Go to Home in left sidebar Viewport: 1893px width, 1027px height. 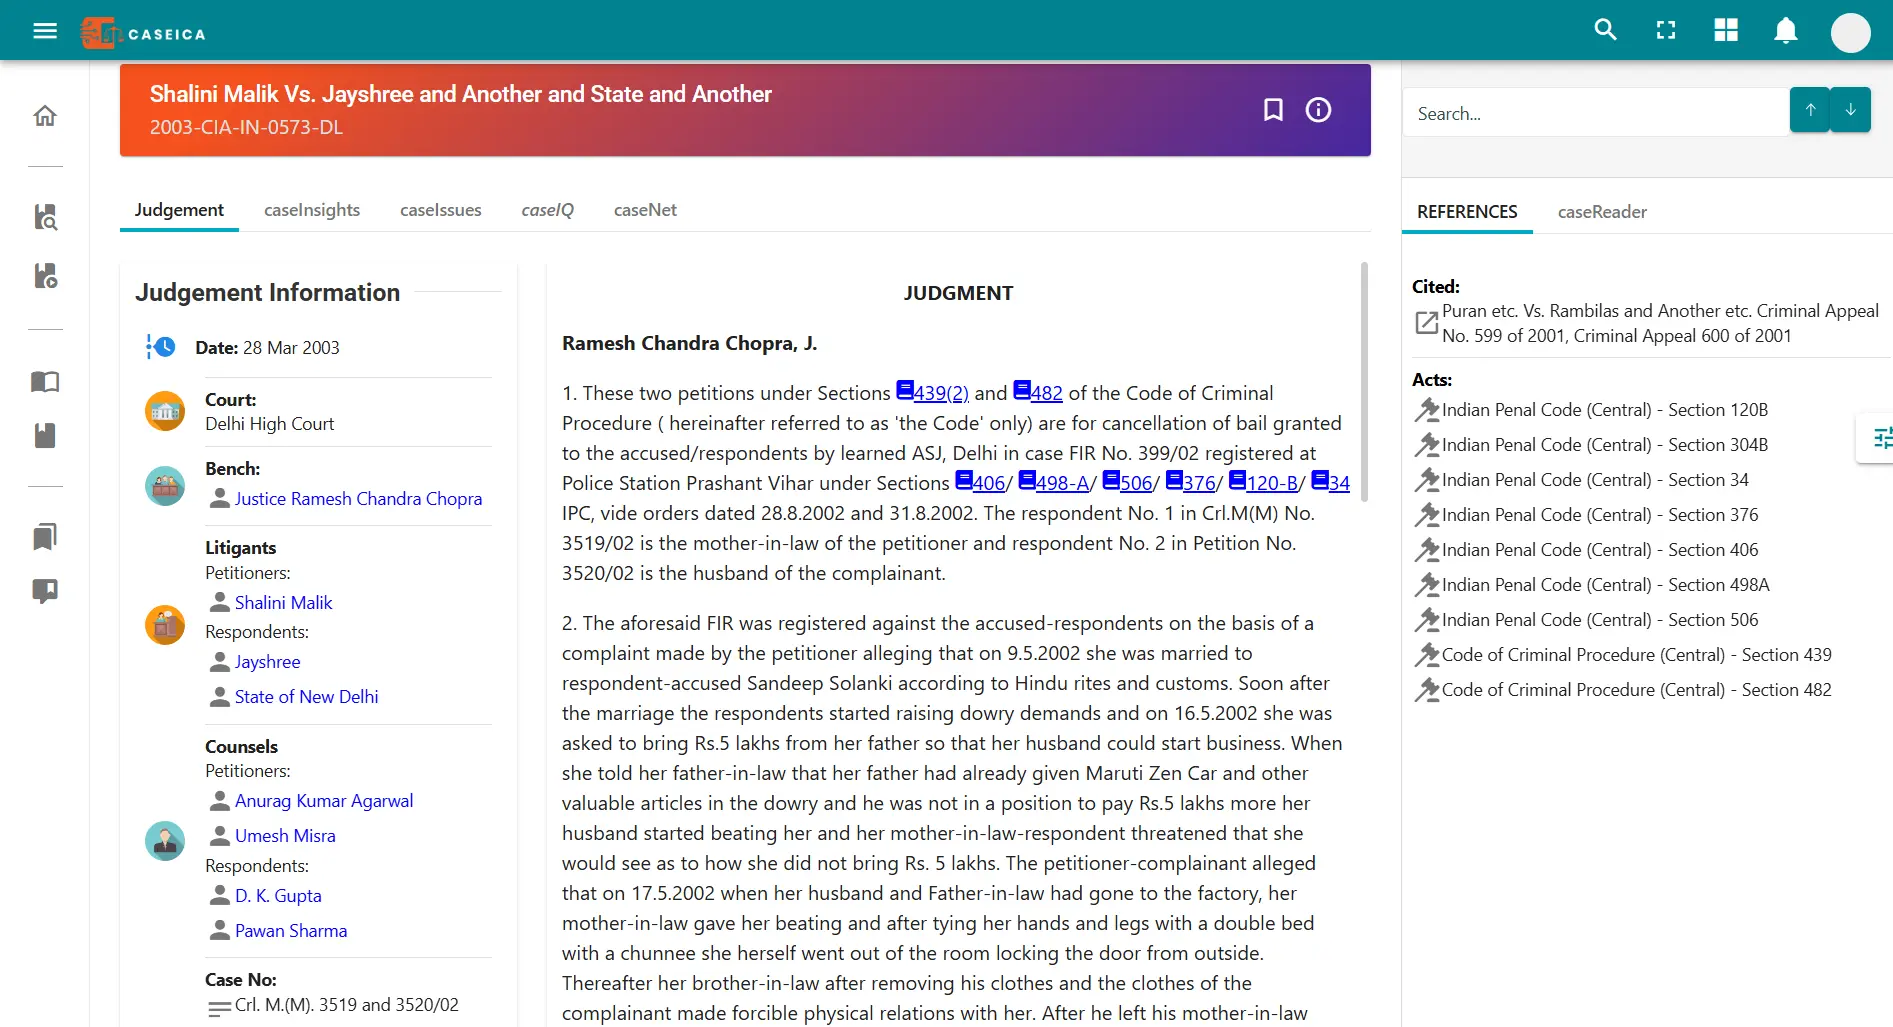click(45, 116)
